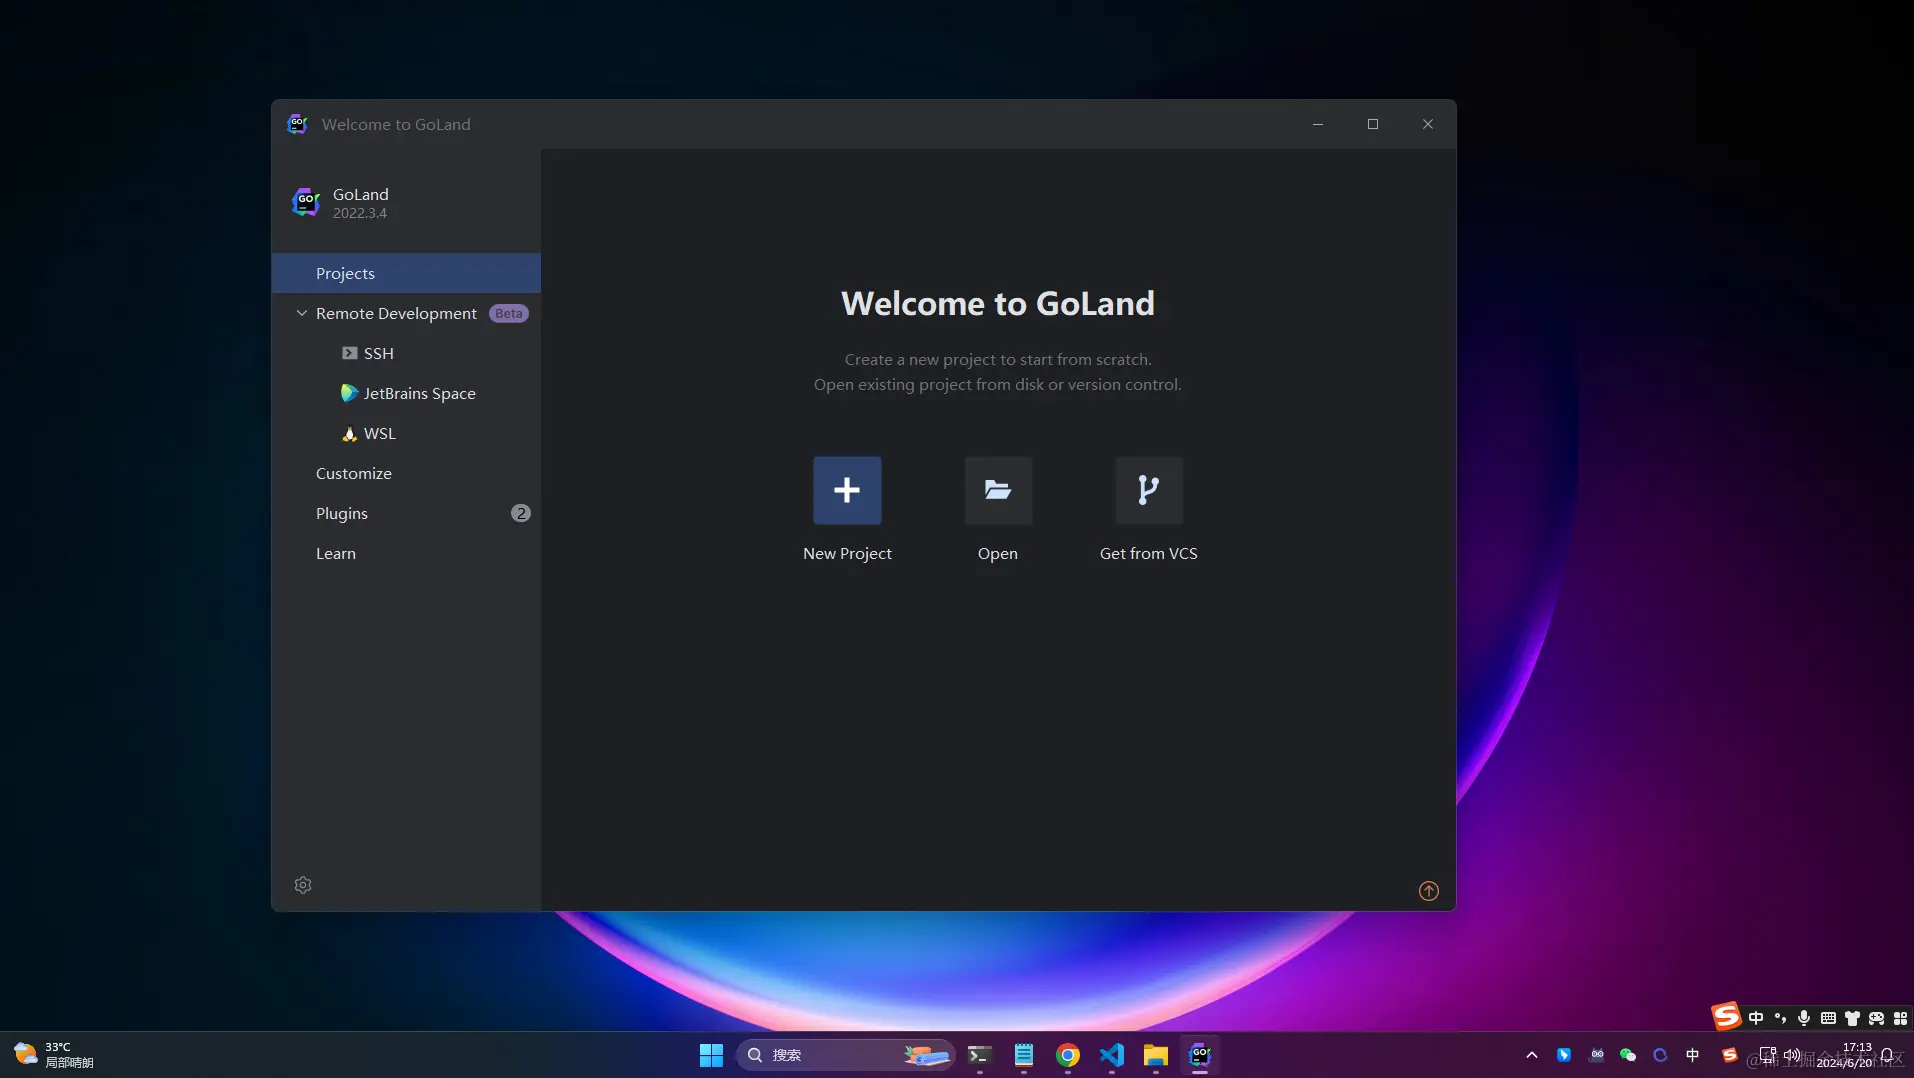Click the GoLand logo in the sidebar

pyautogui.click(x=306, y=202)
